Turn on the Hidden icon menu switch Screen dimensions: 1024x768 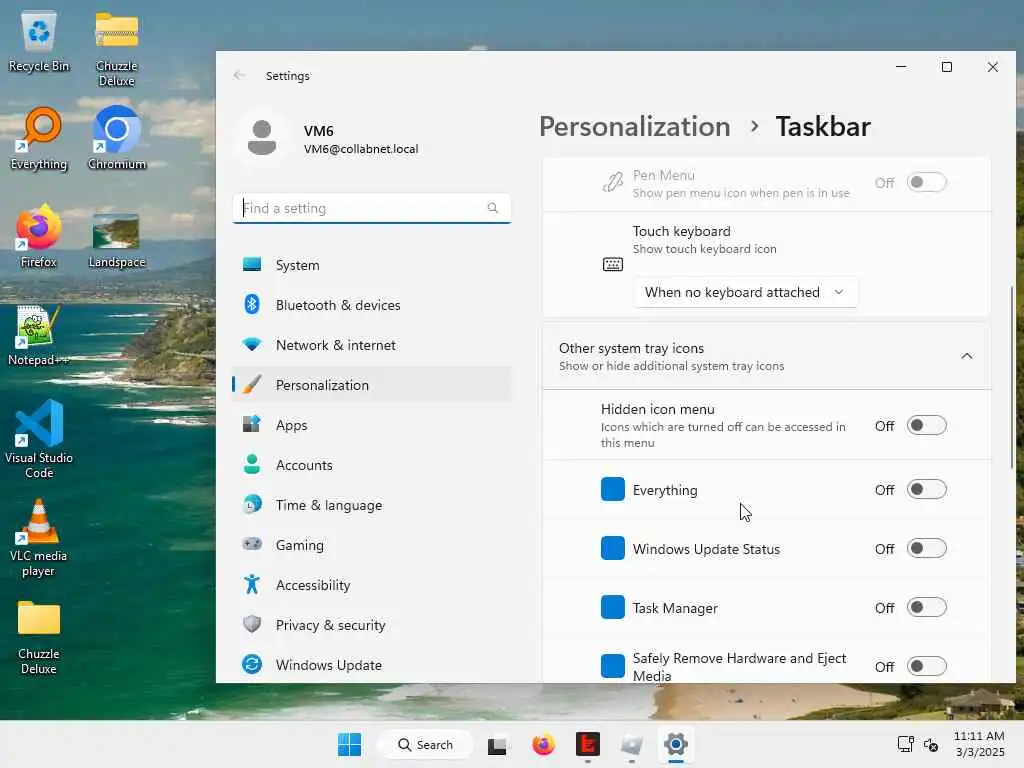click(926, 426)
